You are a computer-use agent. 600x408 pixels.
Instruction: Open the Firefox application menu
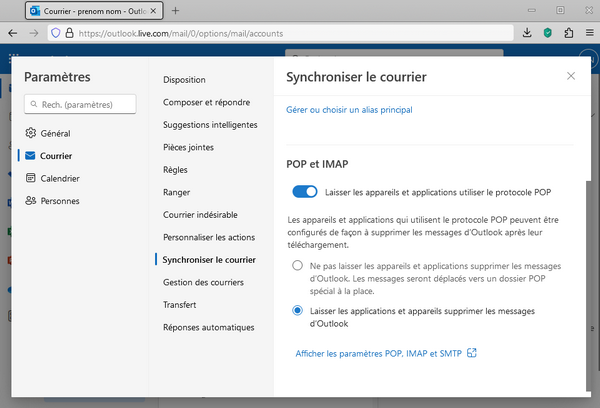coord(589,33)
